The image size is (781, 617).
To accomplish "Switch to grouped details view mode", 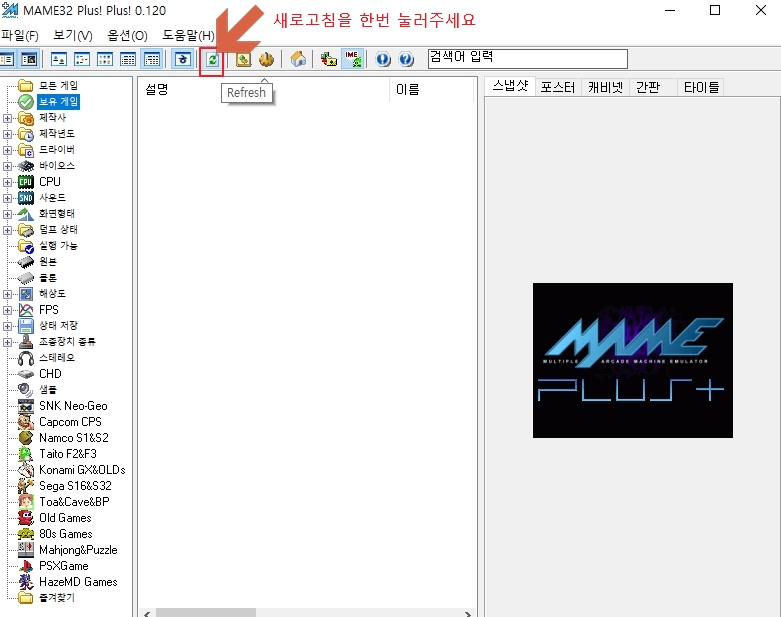I will [151, 60].
